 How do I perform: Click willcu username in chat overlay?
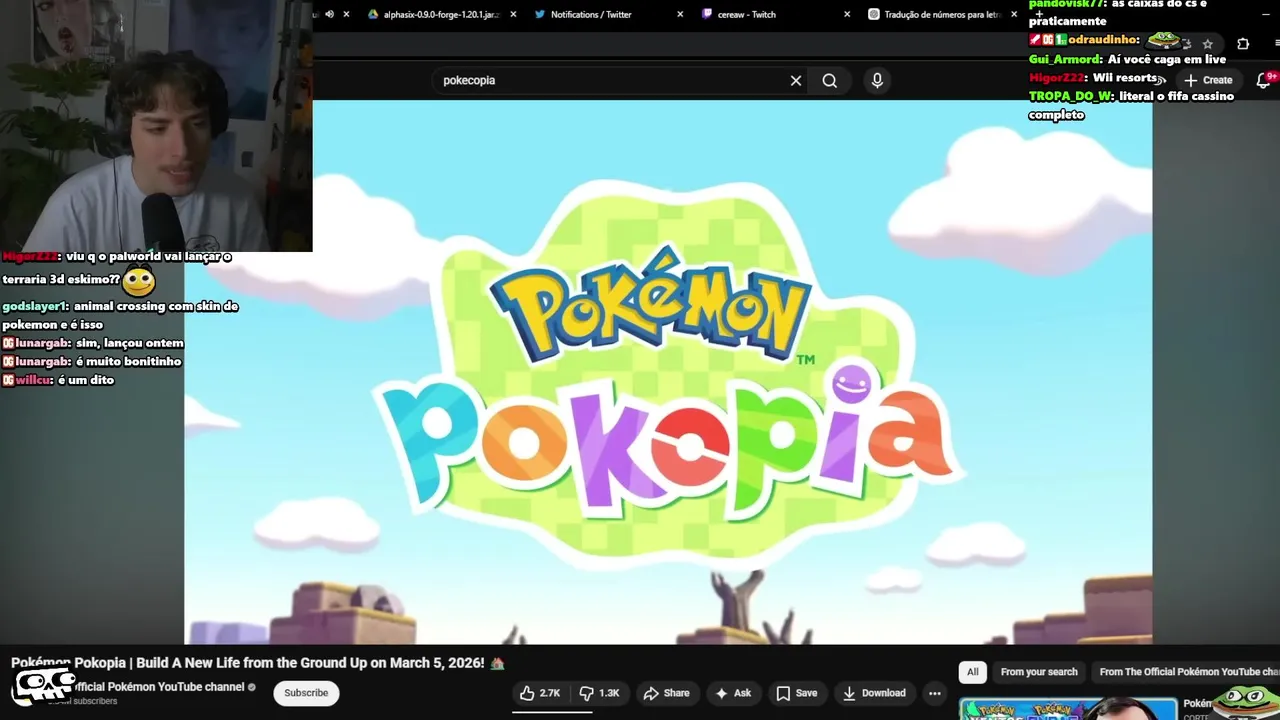click(33, 380)
